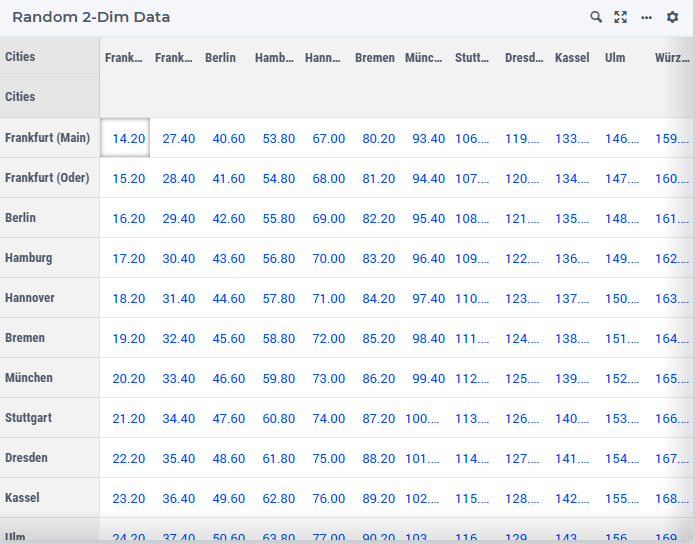
Task: Select cell with value 93.40
Action: [426, 138]
